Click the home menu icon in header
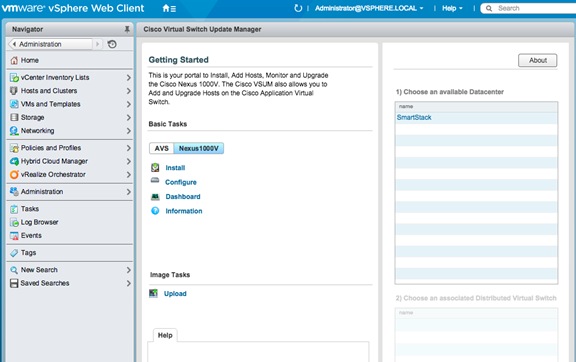The width and height of the screenshot is (576, 362). point(169,8)
